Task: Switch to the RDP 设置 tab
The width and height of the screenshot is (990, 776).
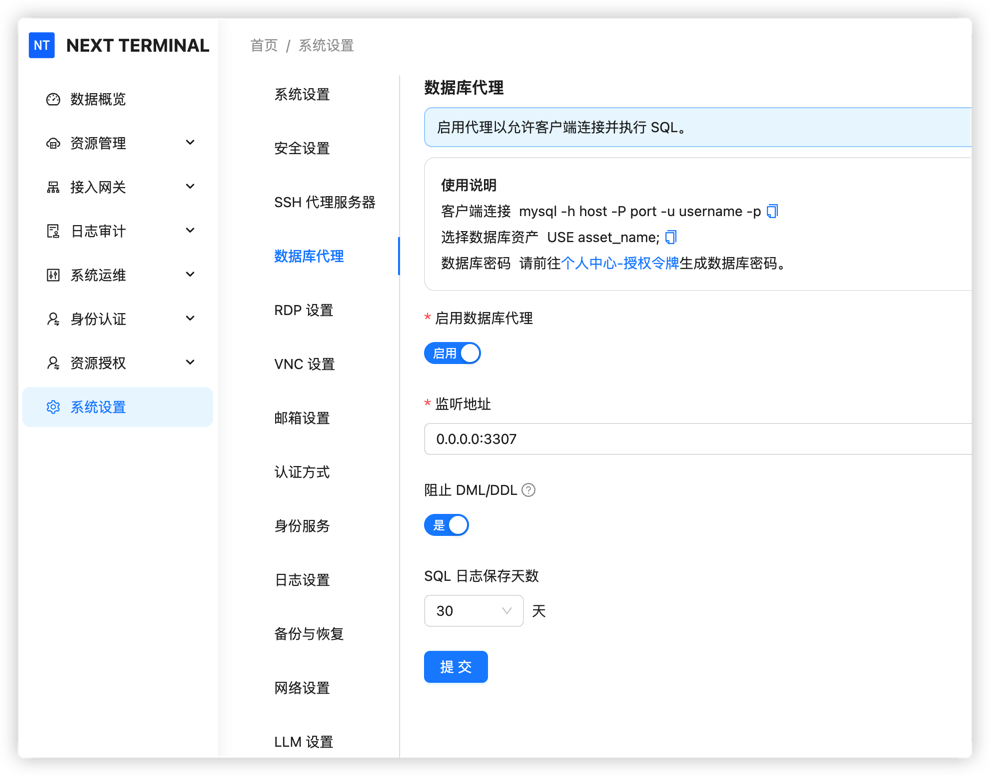Action: (304, 310)
